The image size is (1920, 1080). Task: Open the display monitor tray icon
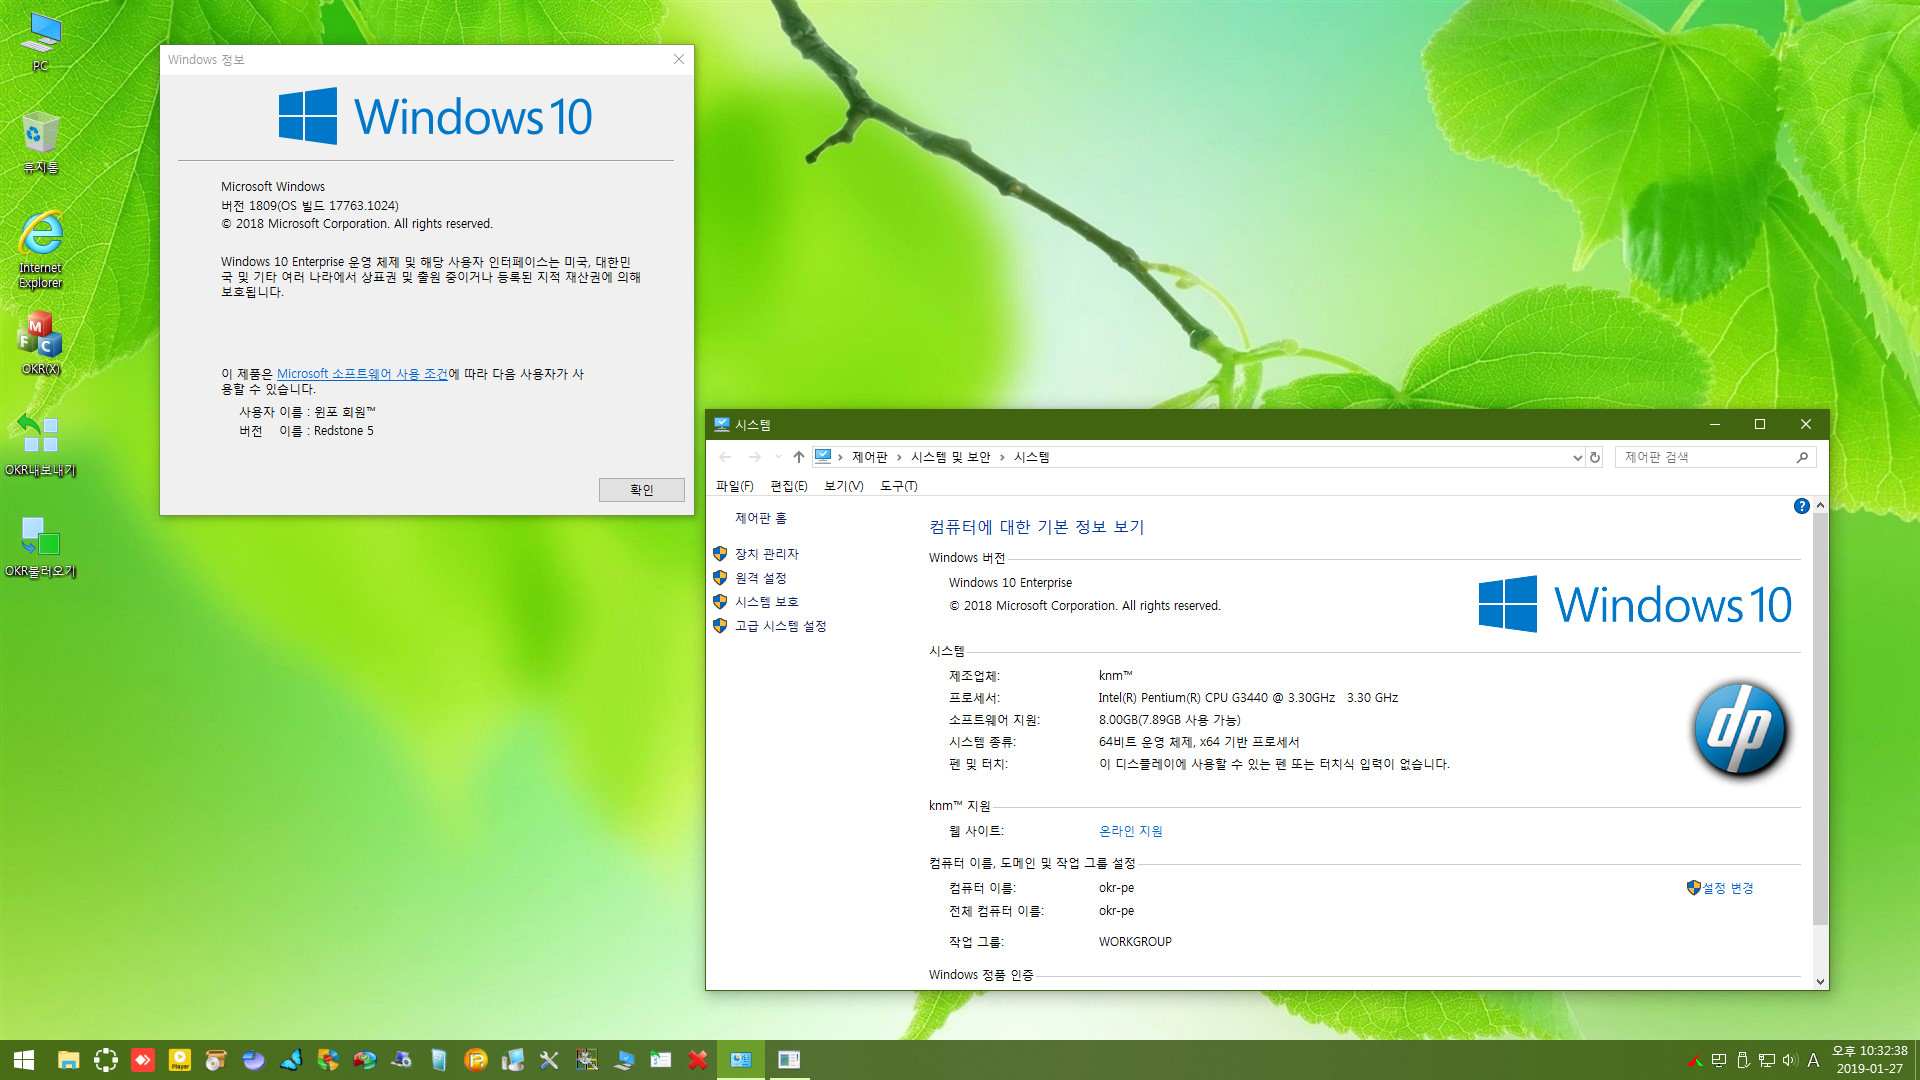(x=1719, y=1060)
